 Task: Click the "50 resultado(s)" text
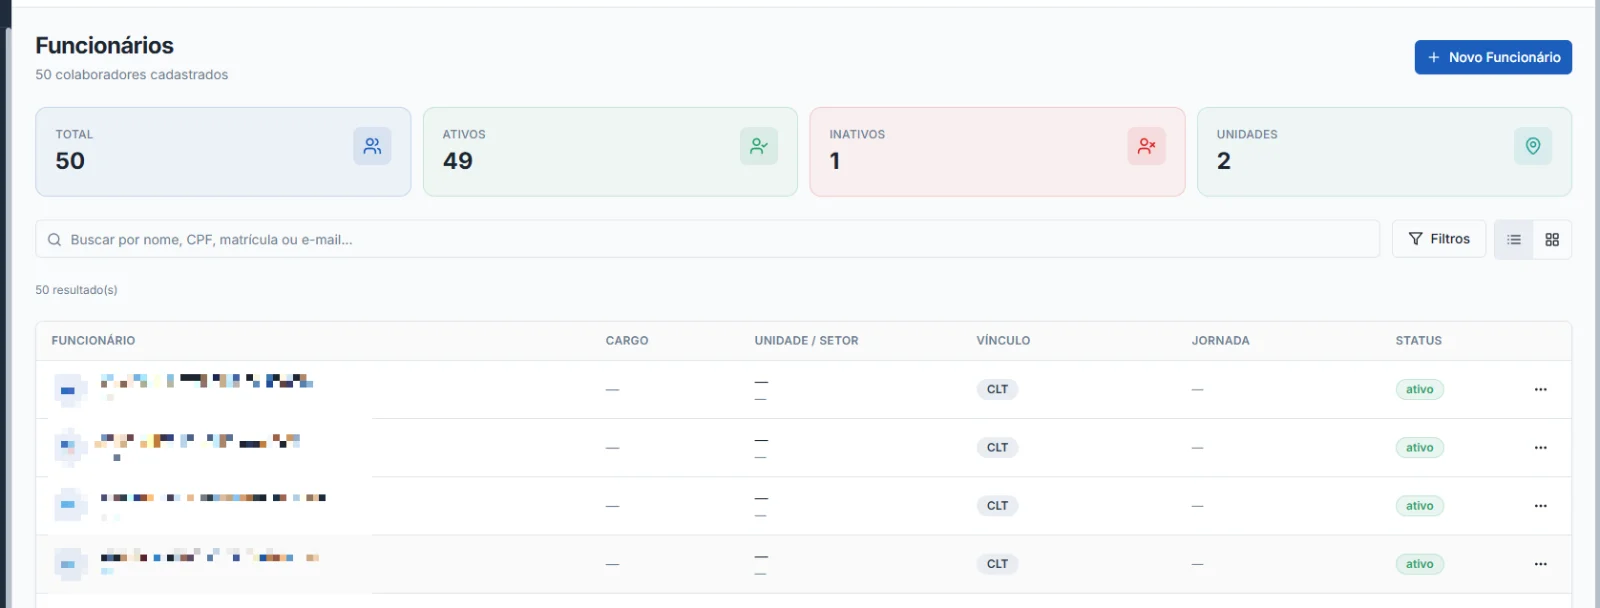click(76, 290)
